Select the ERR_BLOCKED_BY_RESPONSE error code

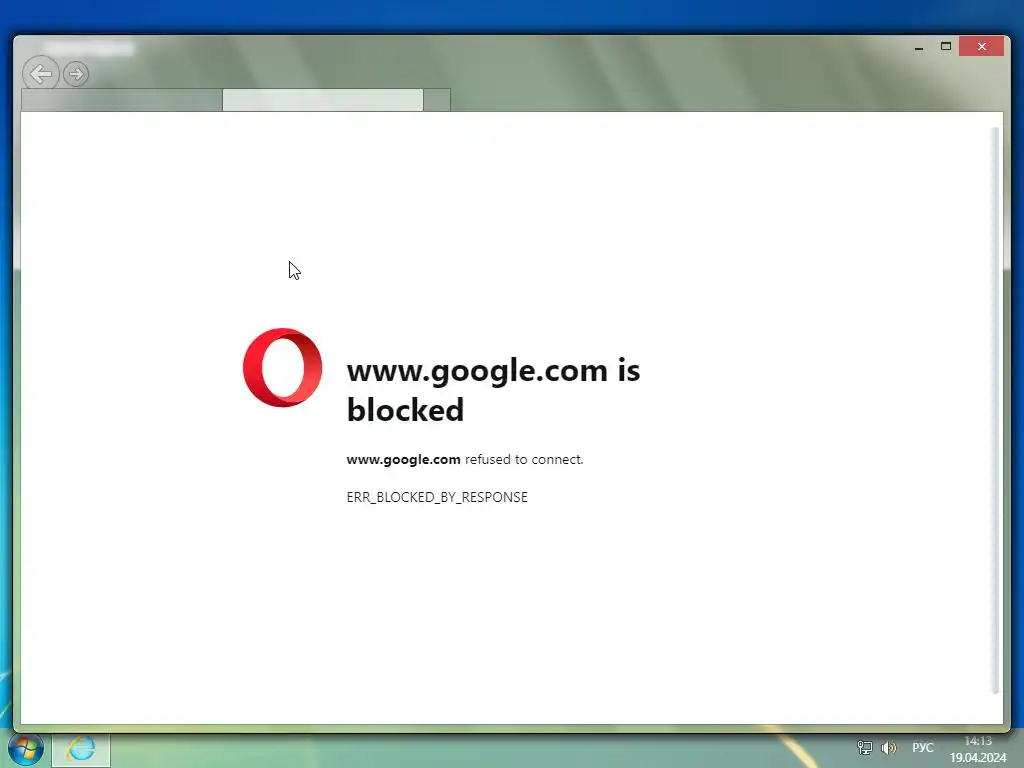pos(437,497)
